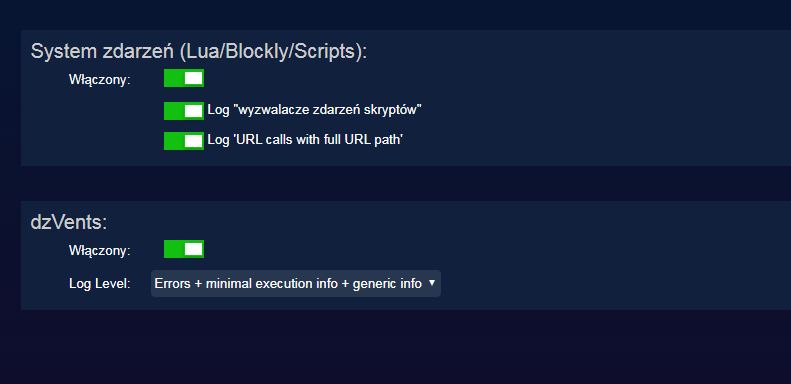791x384 pixels.
Task: Disable the System zdarzeń Włączony toggle
Action: click(184, 78)
